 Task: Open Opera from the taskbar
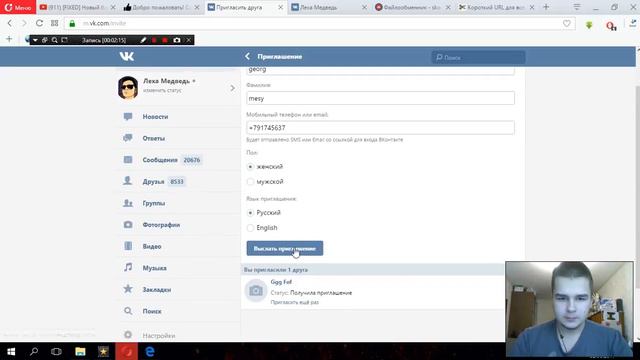[127, 351]
